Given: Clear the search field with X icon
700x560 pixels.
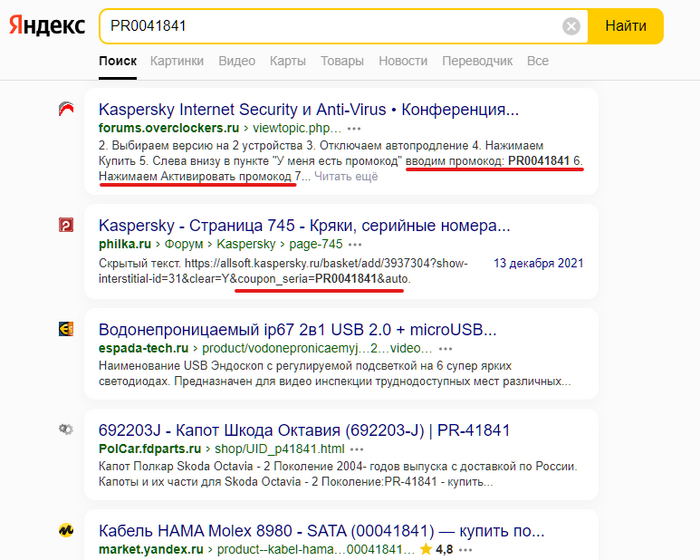Looking at the screenshot, I should tap(571, 26).
